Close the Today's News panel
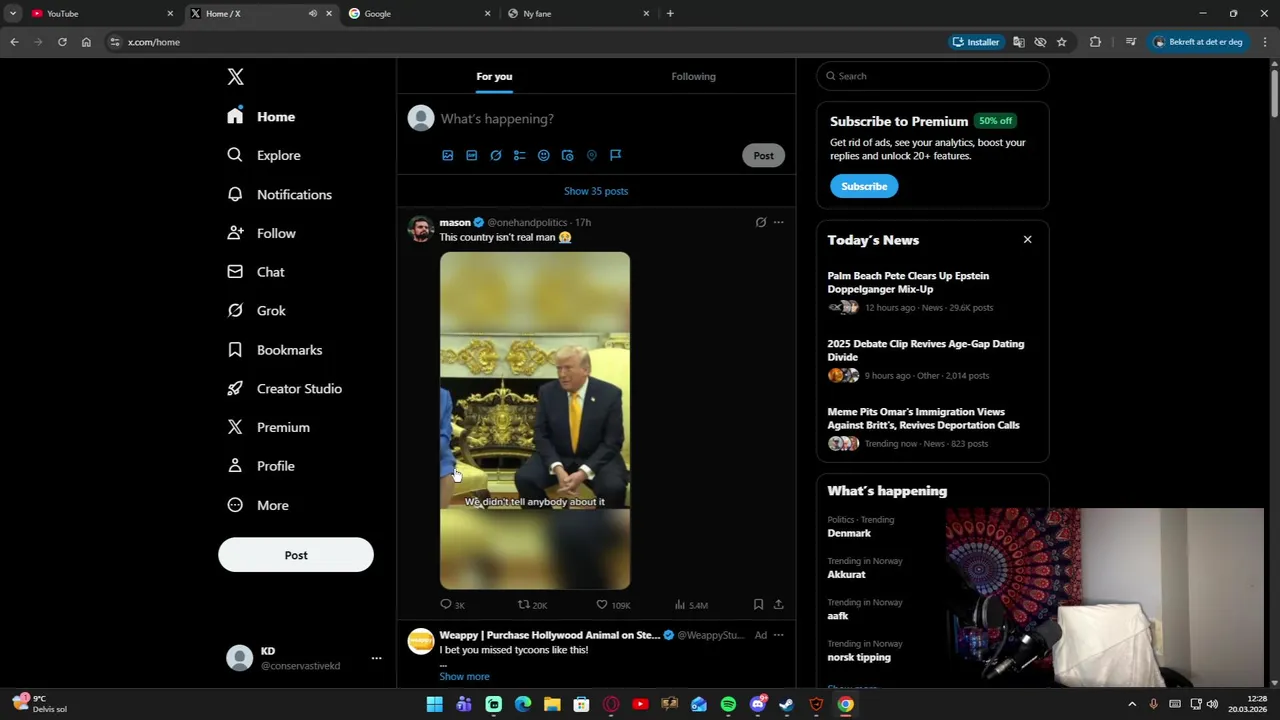The height and width of the screenshot is (720, 1280). pos(1027,240)
